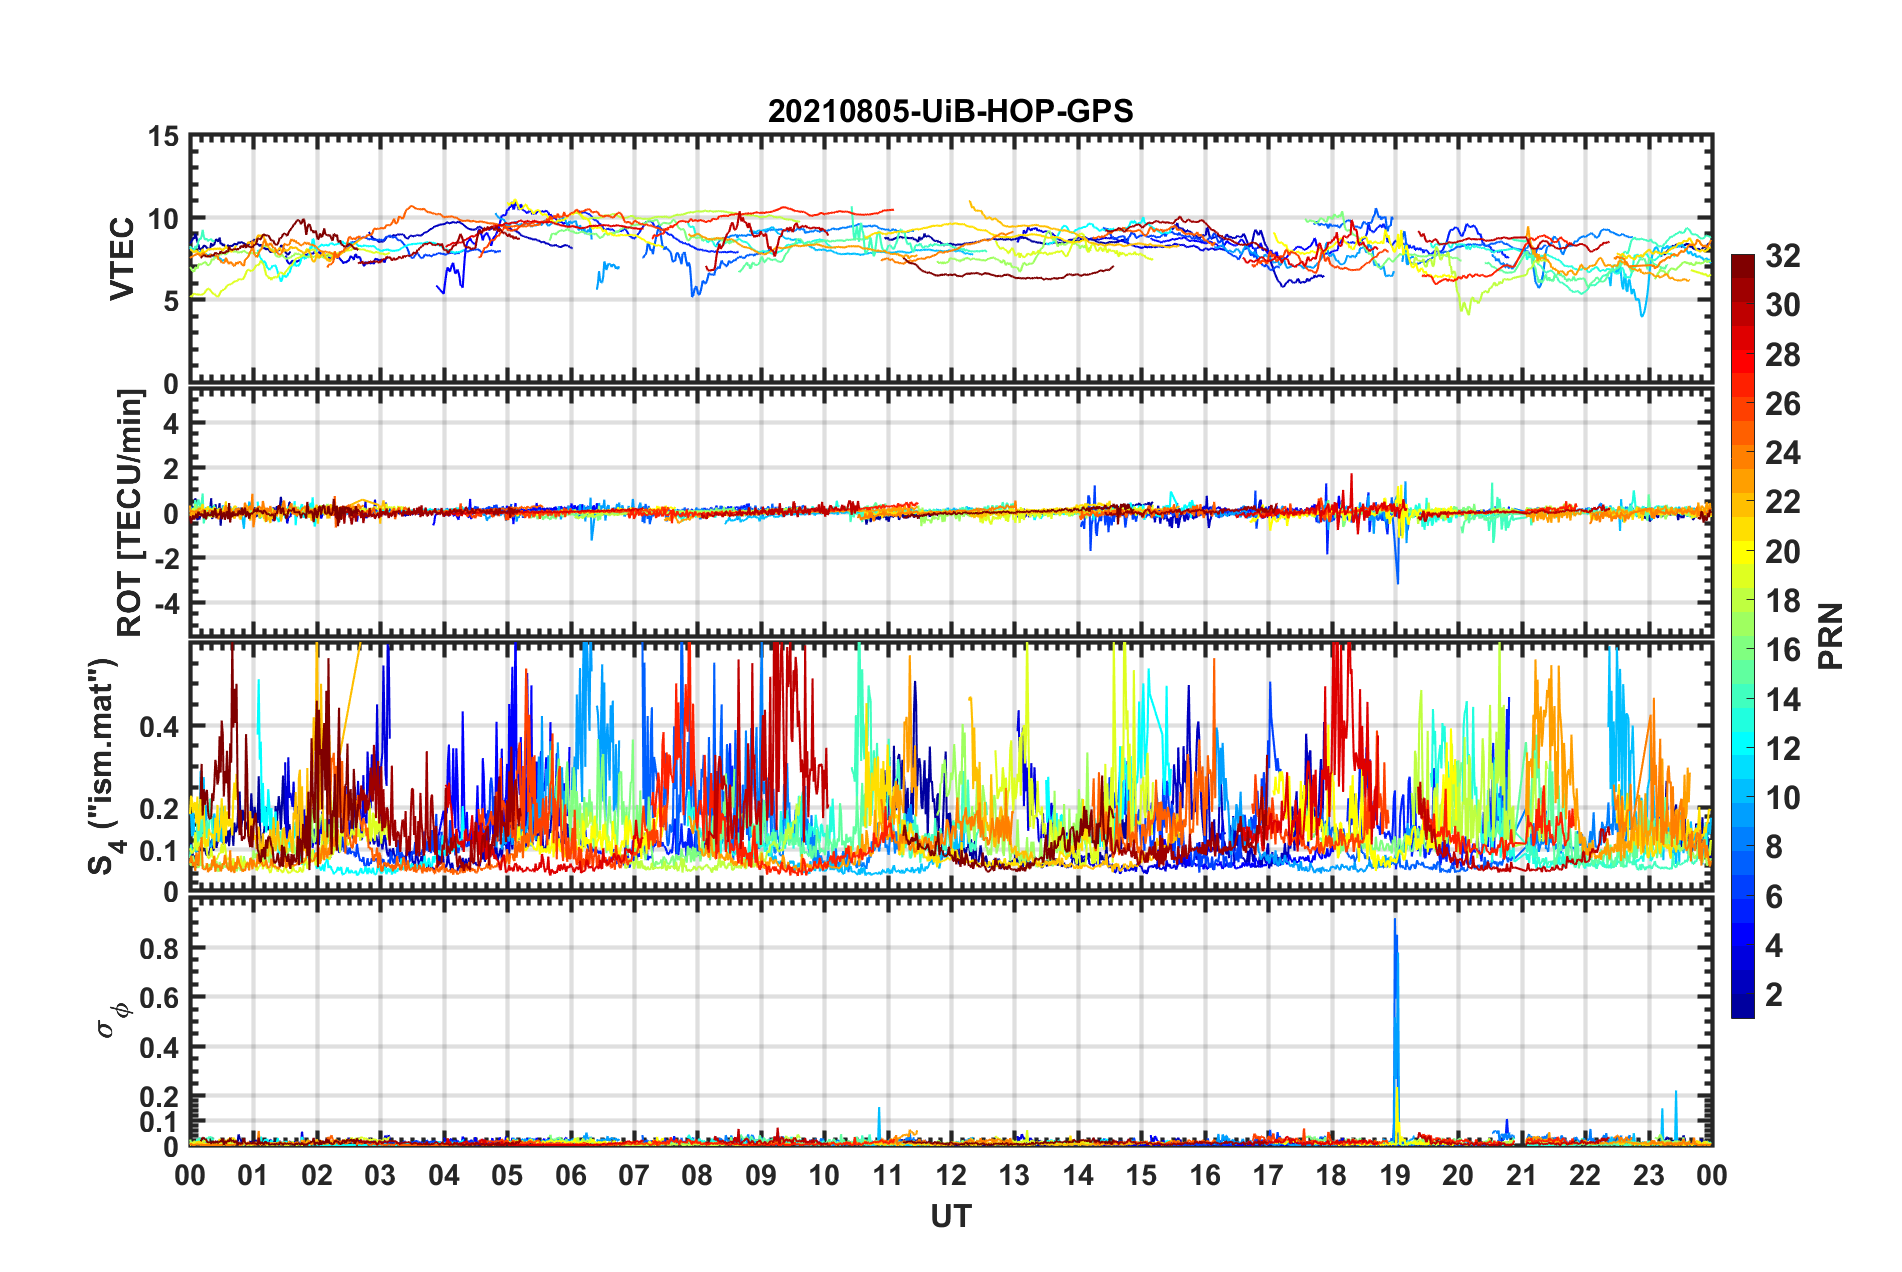Click the sigma phi axis label
Image resolution: width=1902 pixels, height=1272 pixels.
pos(112,1018)
